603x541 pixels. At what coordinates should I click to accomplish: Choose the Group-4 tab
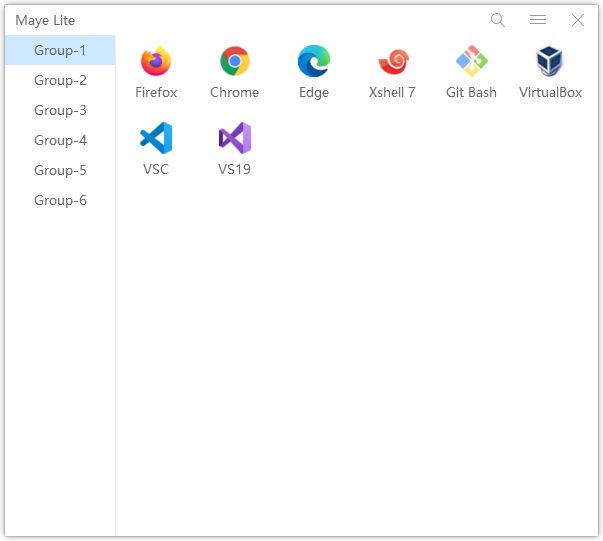pos(60,140)
